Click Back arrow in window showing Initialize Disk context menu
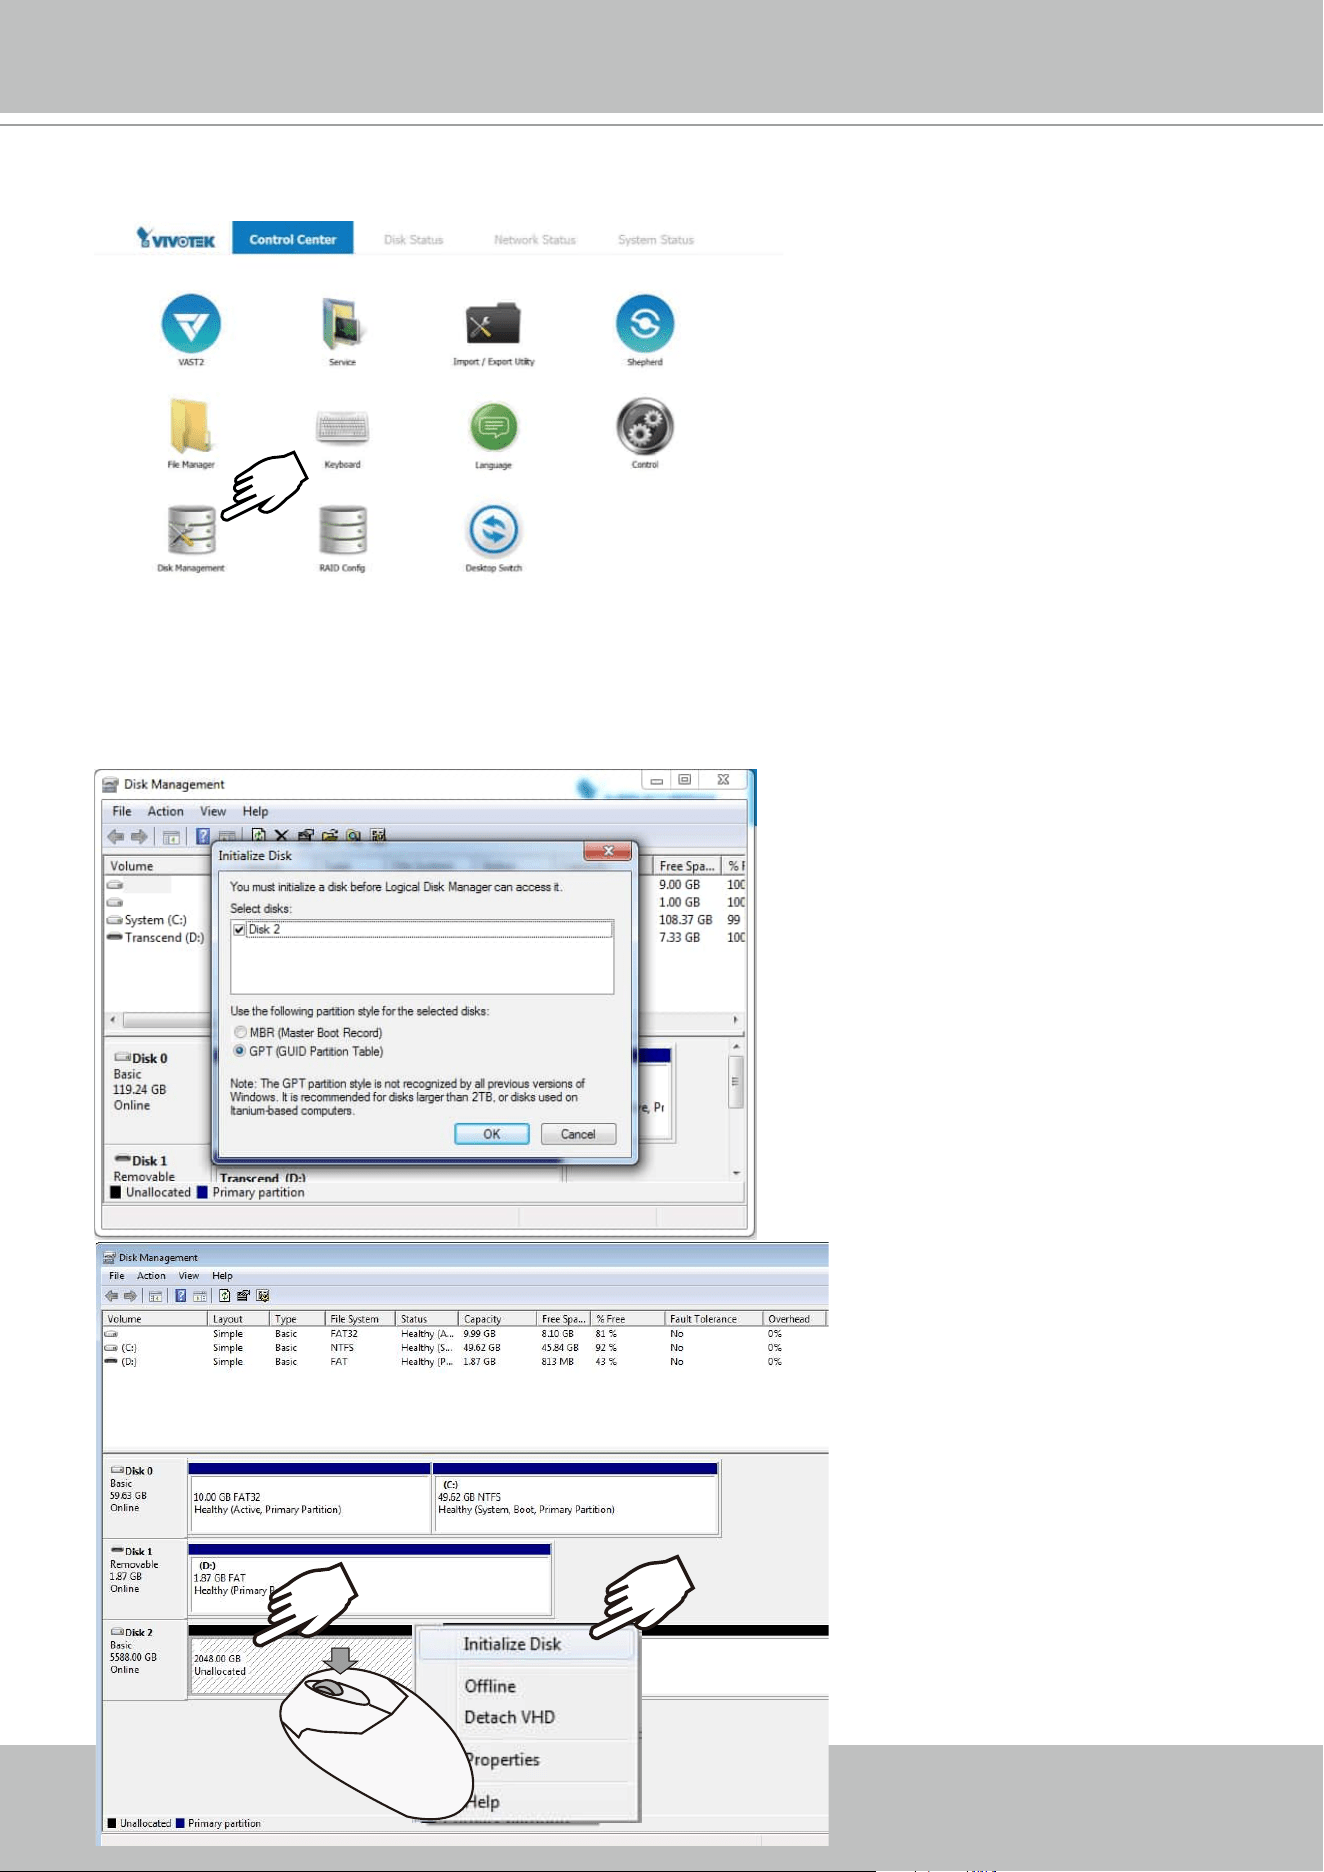 coord(111,1296)
